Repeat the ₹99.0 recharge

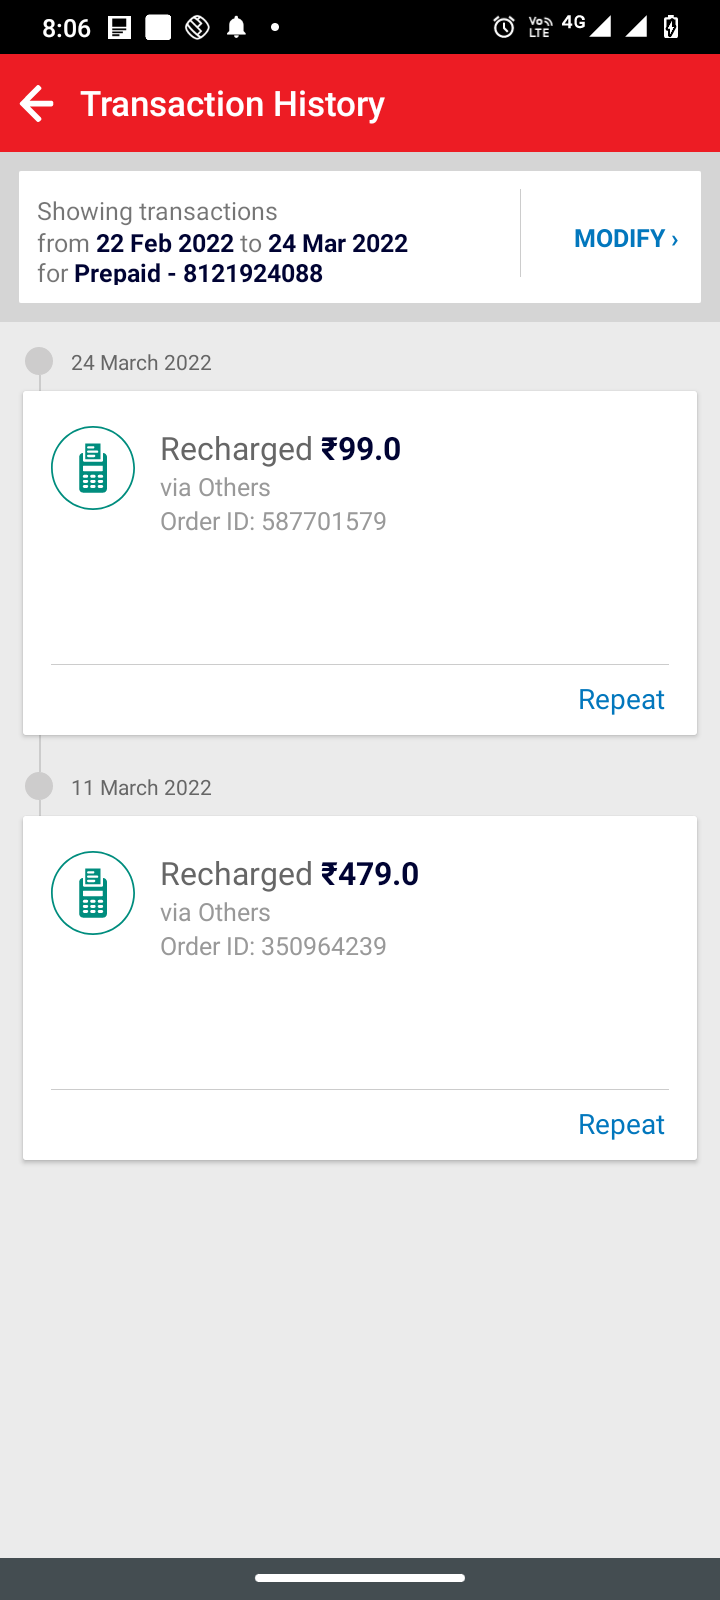tap(621, 699)
